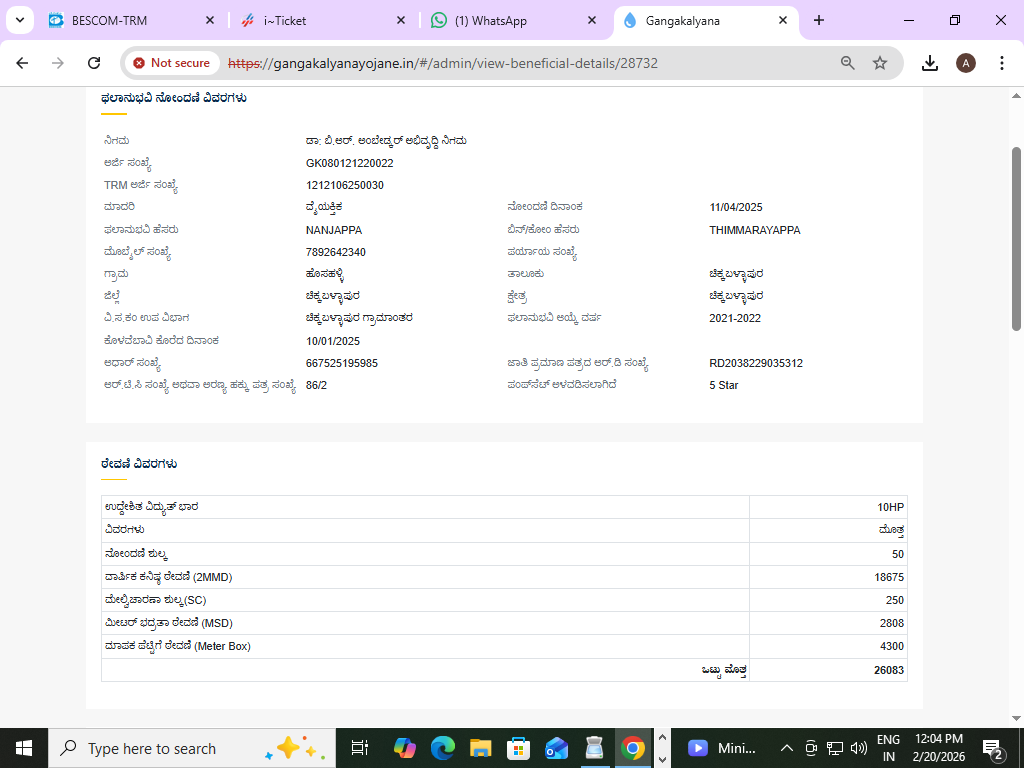The image size is (1024, 768).
Task: Open network status tray icon
Action: (835, 748)
